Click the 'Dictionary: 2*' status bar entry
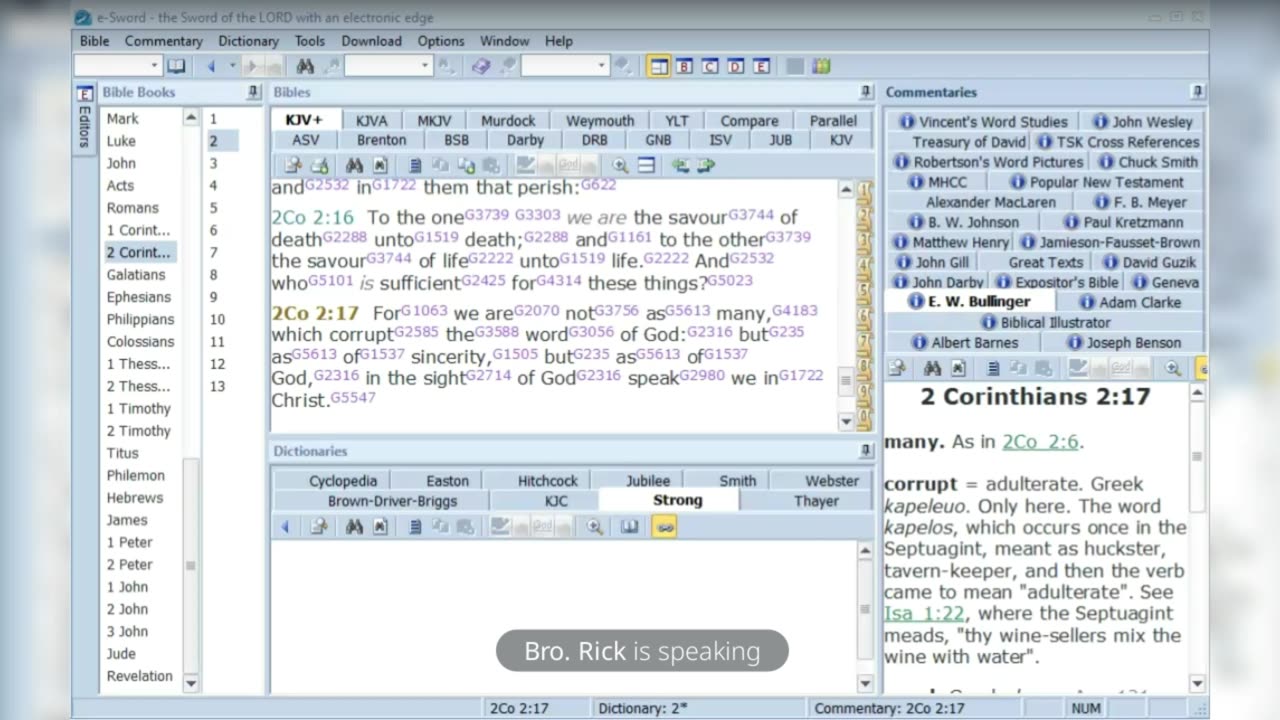The width and height of the screenshot is (1280, 720). (x=643, y=709)
